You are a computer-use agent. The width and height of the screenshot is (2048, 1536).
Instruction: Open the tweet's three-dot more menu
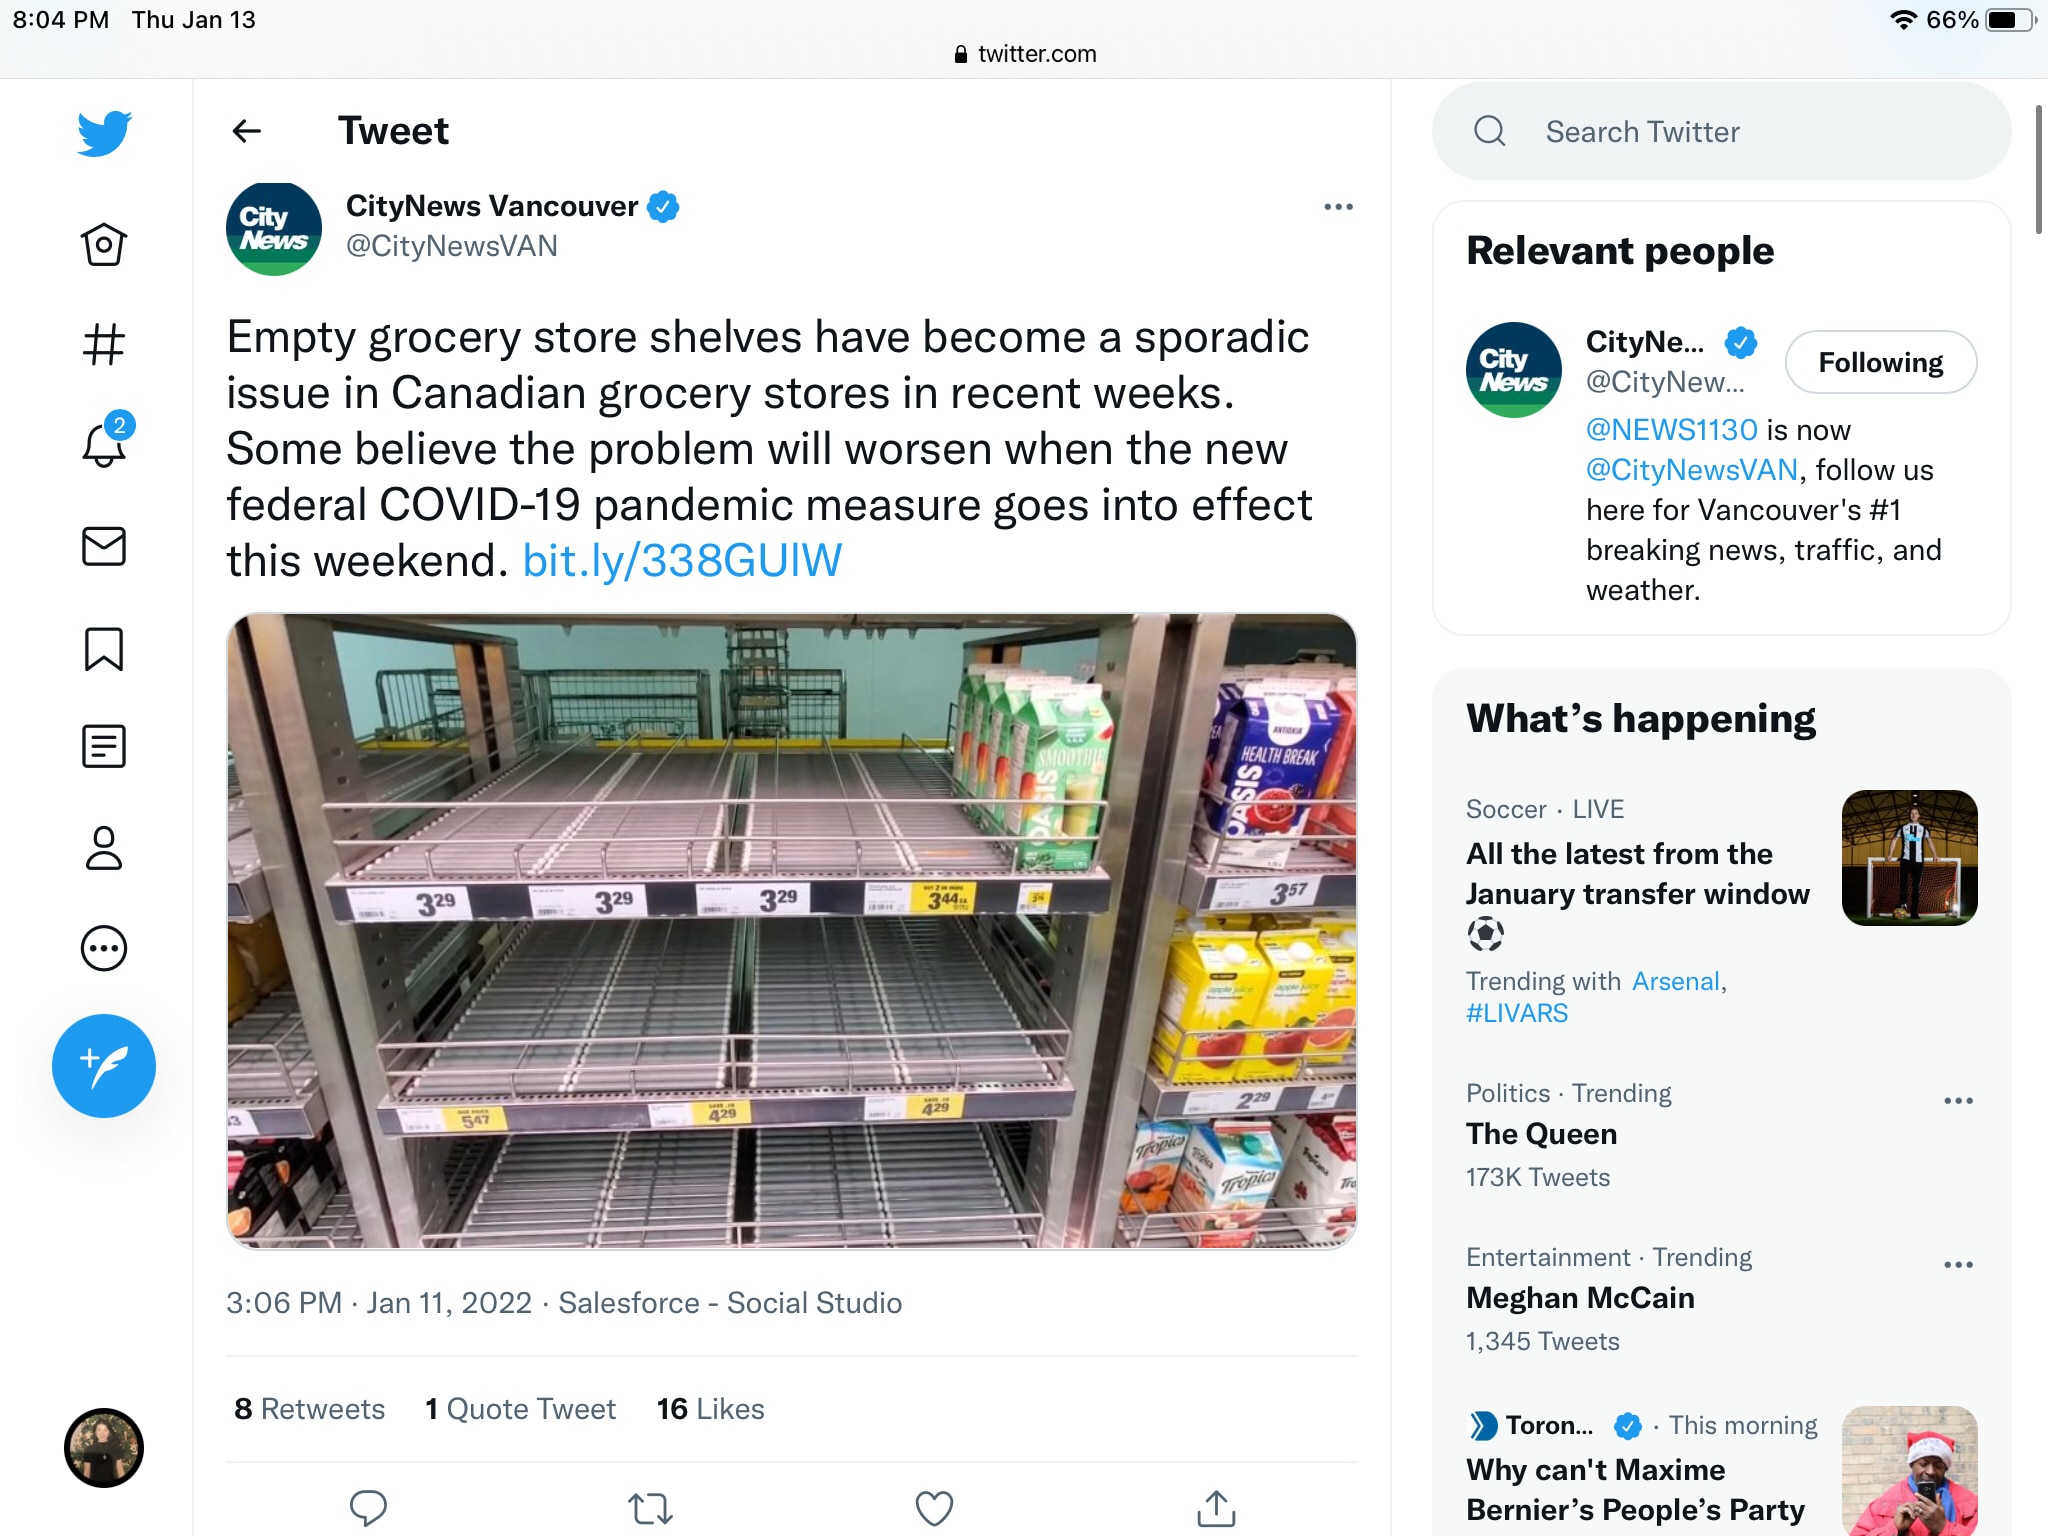[1337, 207]
